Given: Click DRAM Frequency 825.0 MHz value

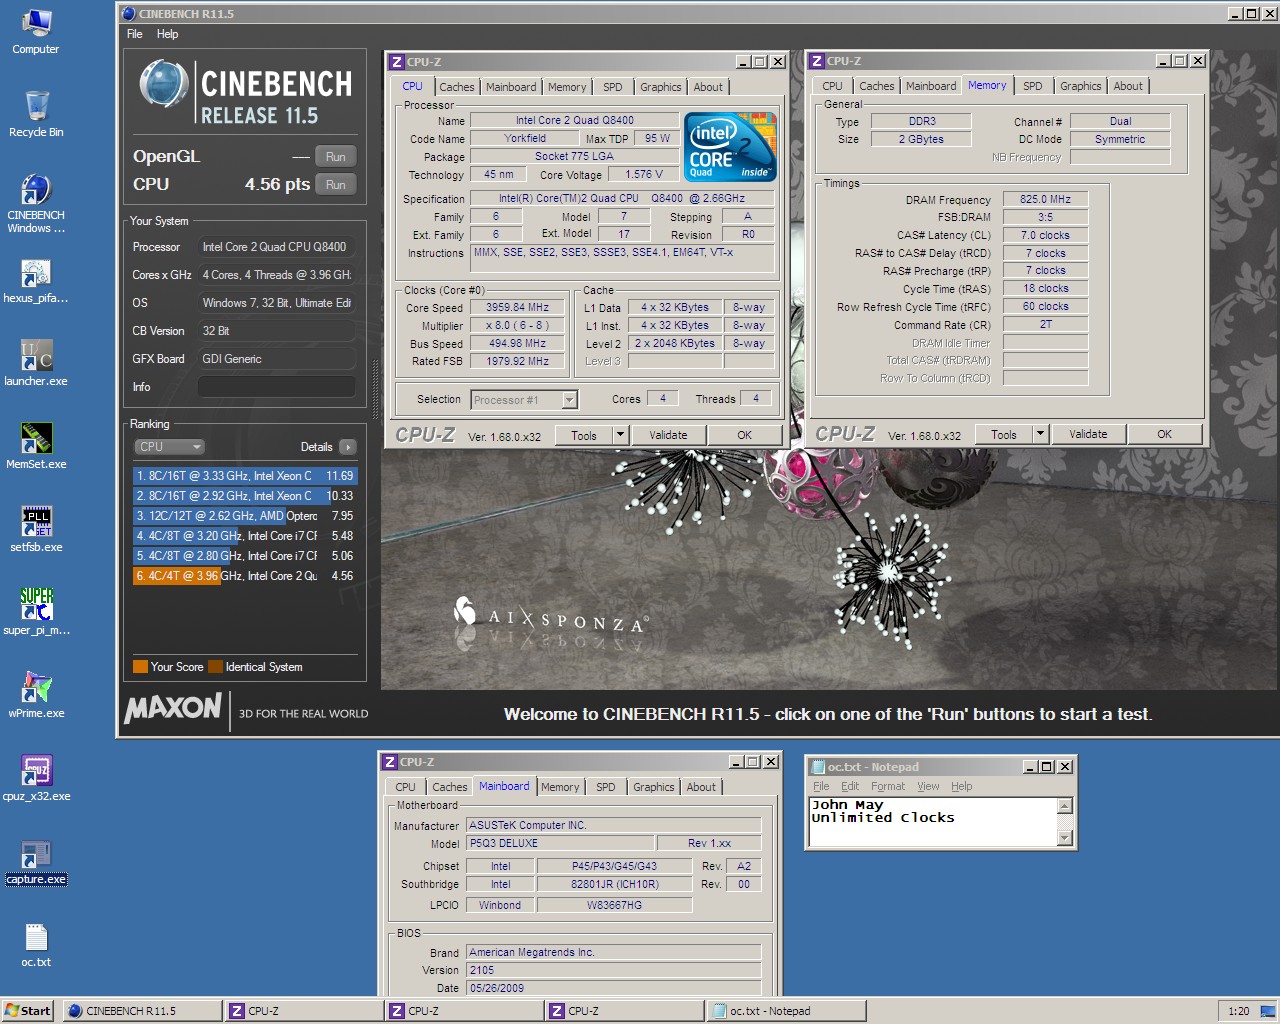Looking at the screenshot, I should [x=1045, y=199].
